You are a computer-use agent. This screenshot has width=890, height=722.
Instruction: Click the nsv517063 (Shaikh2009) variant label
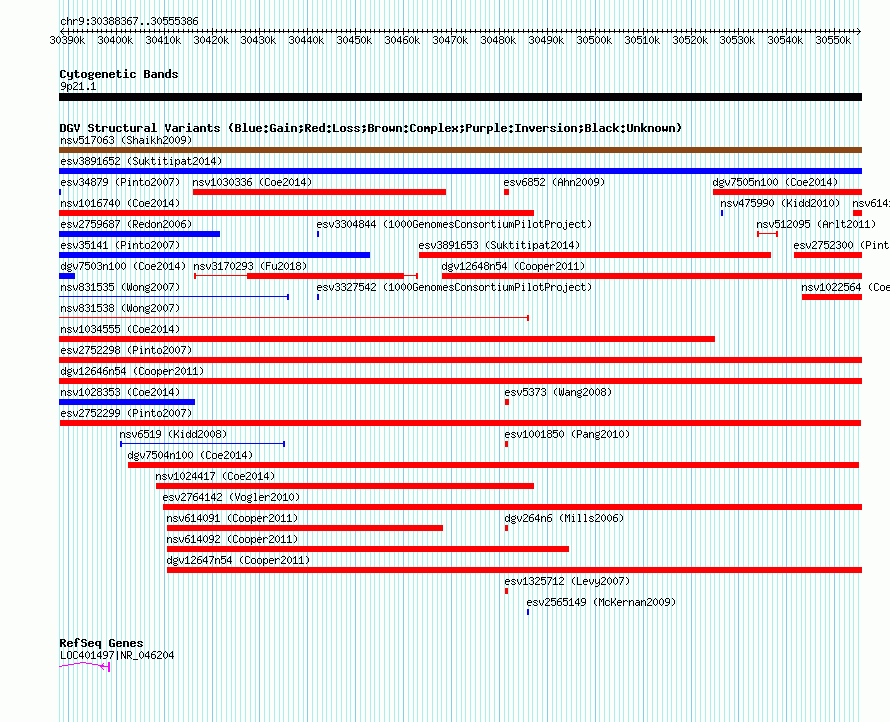point(126,140)
